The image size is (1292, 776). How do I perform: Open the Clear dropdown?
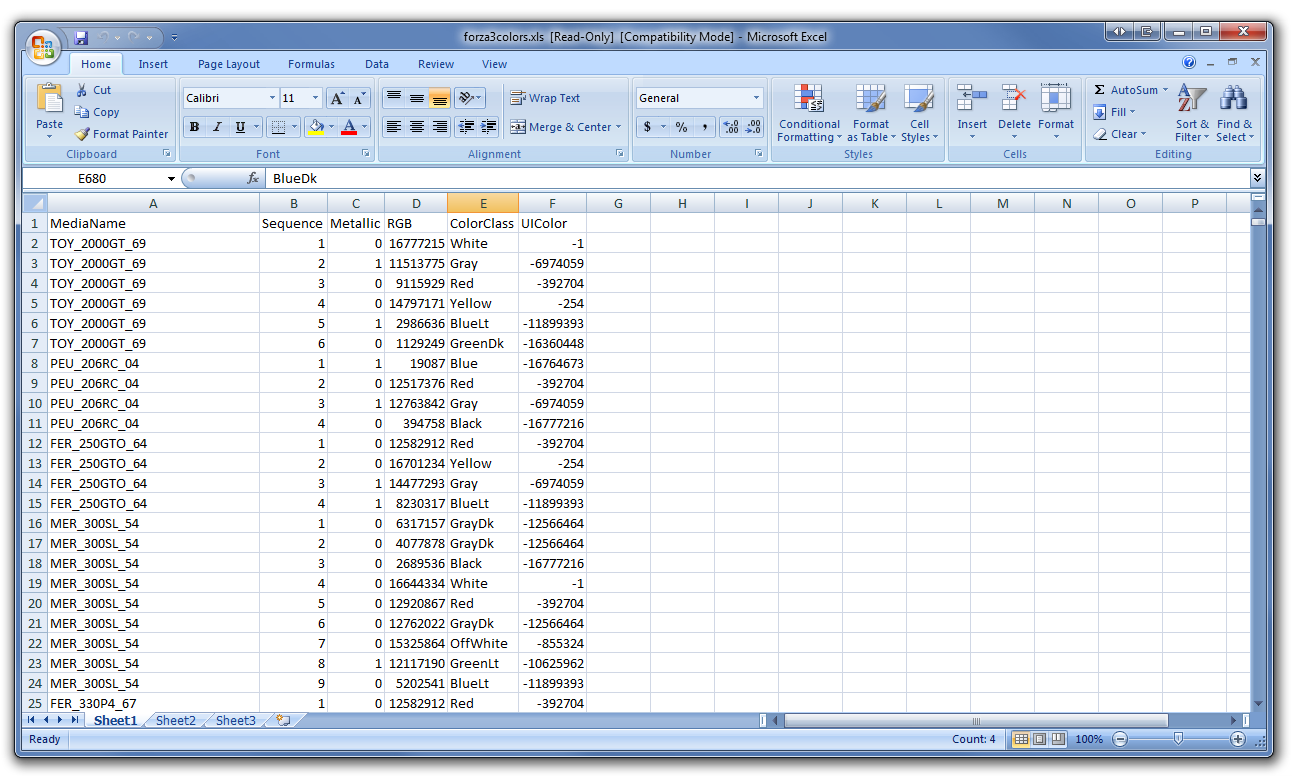[x=1118, y=134]
